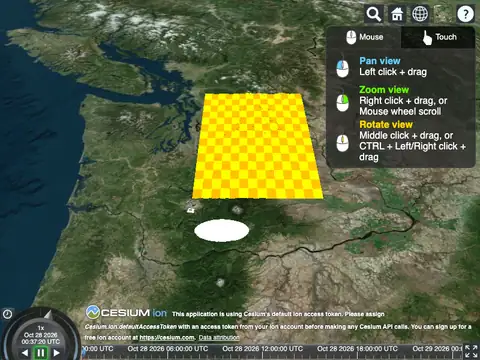Click the 1x speed label

(41, 328)
